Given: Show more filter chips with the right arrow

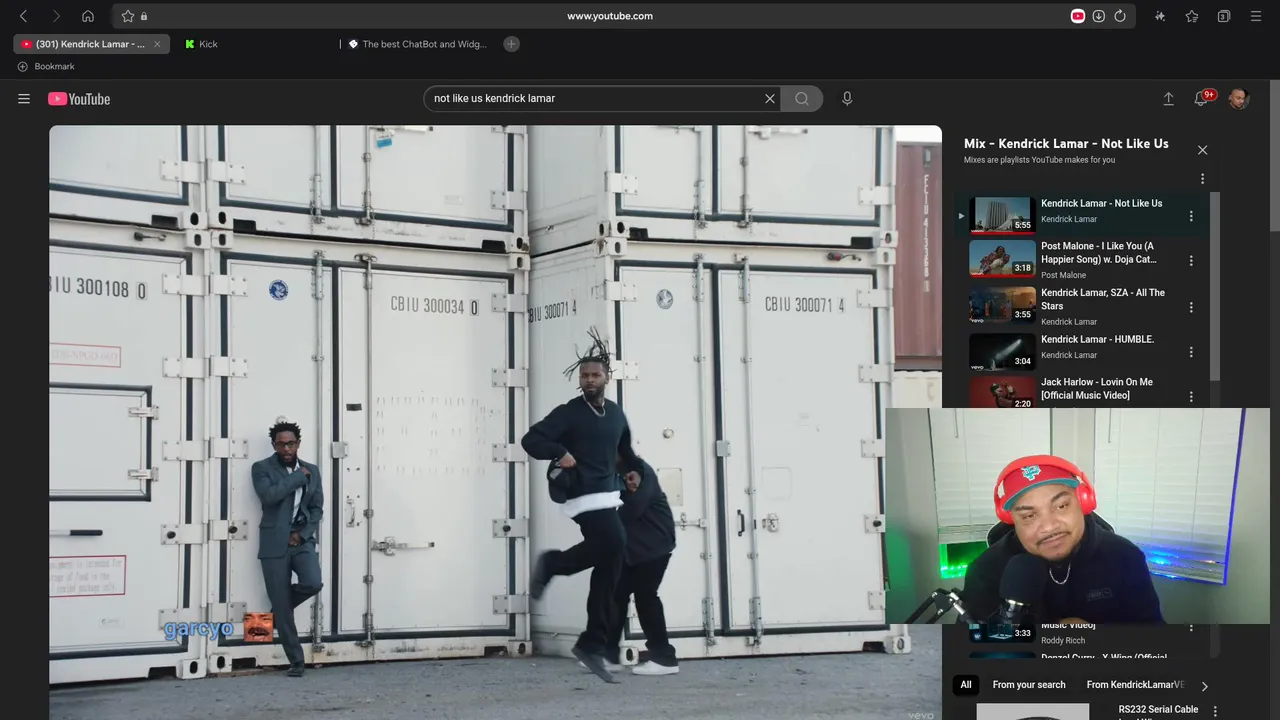Looking at the screenshot, I should pyautogui.click(x=1204, y=686).
